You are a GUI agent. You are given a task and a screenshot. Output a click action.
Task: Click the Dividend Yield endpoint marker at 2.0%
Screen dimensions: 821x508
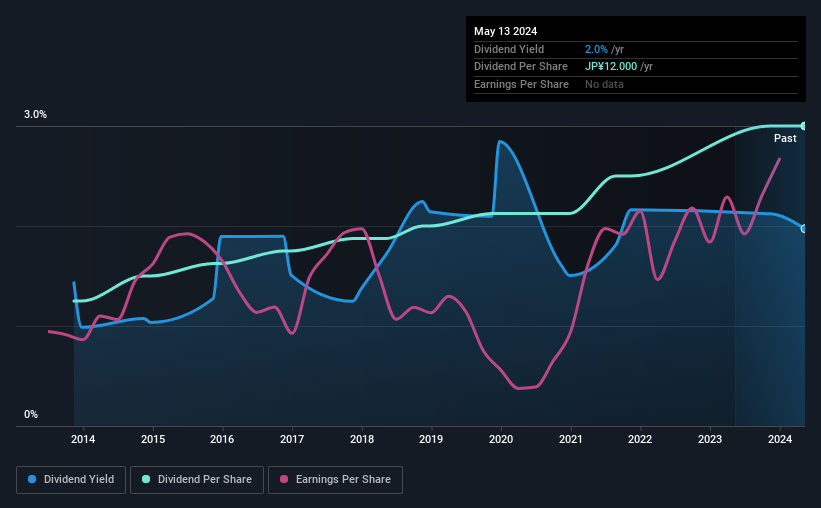point(804,229)
